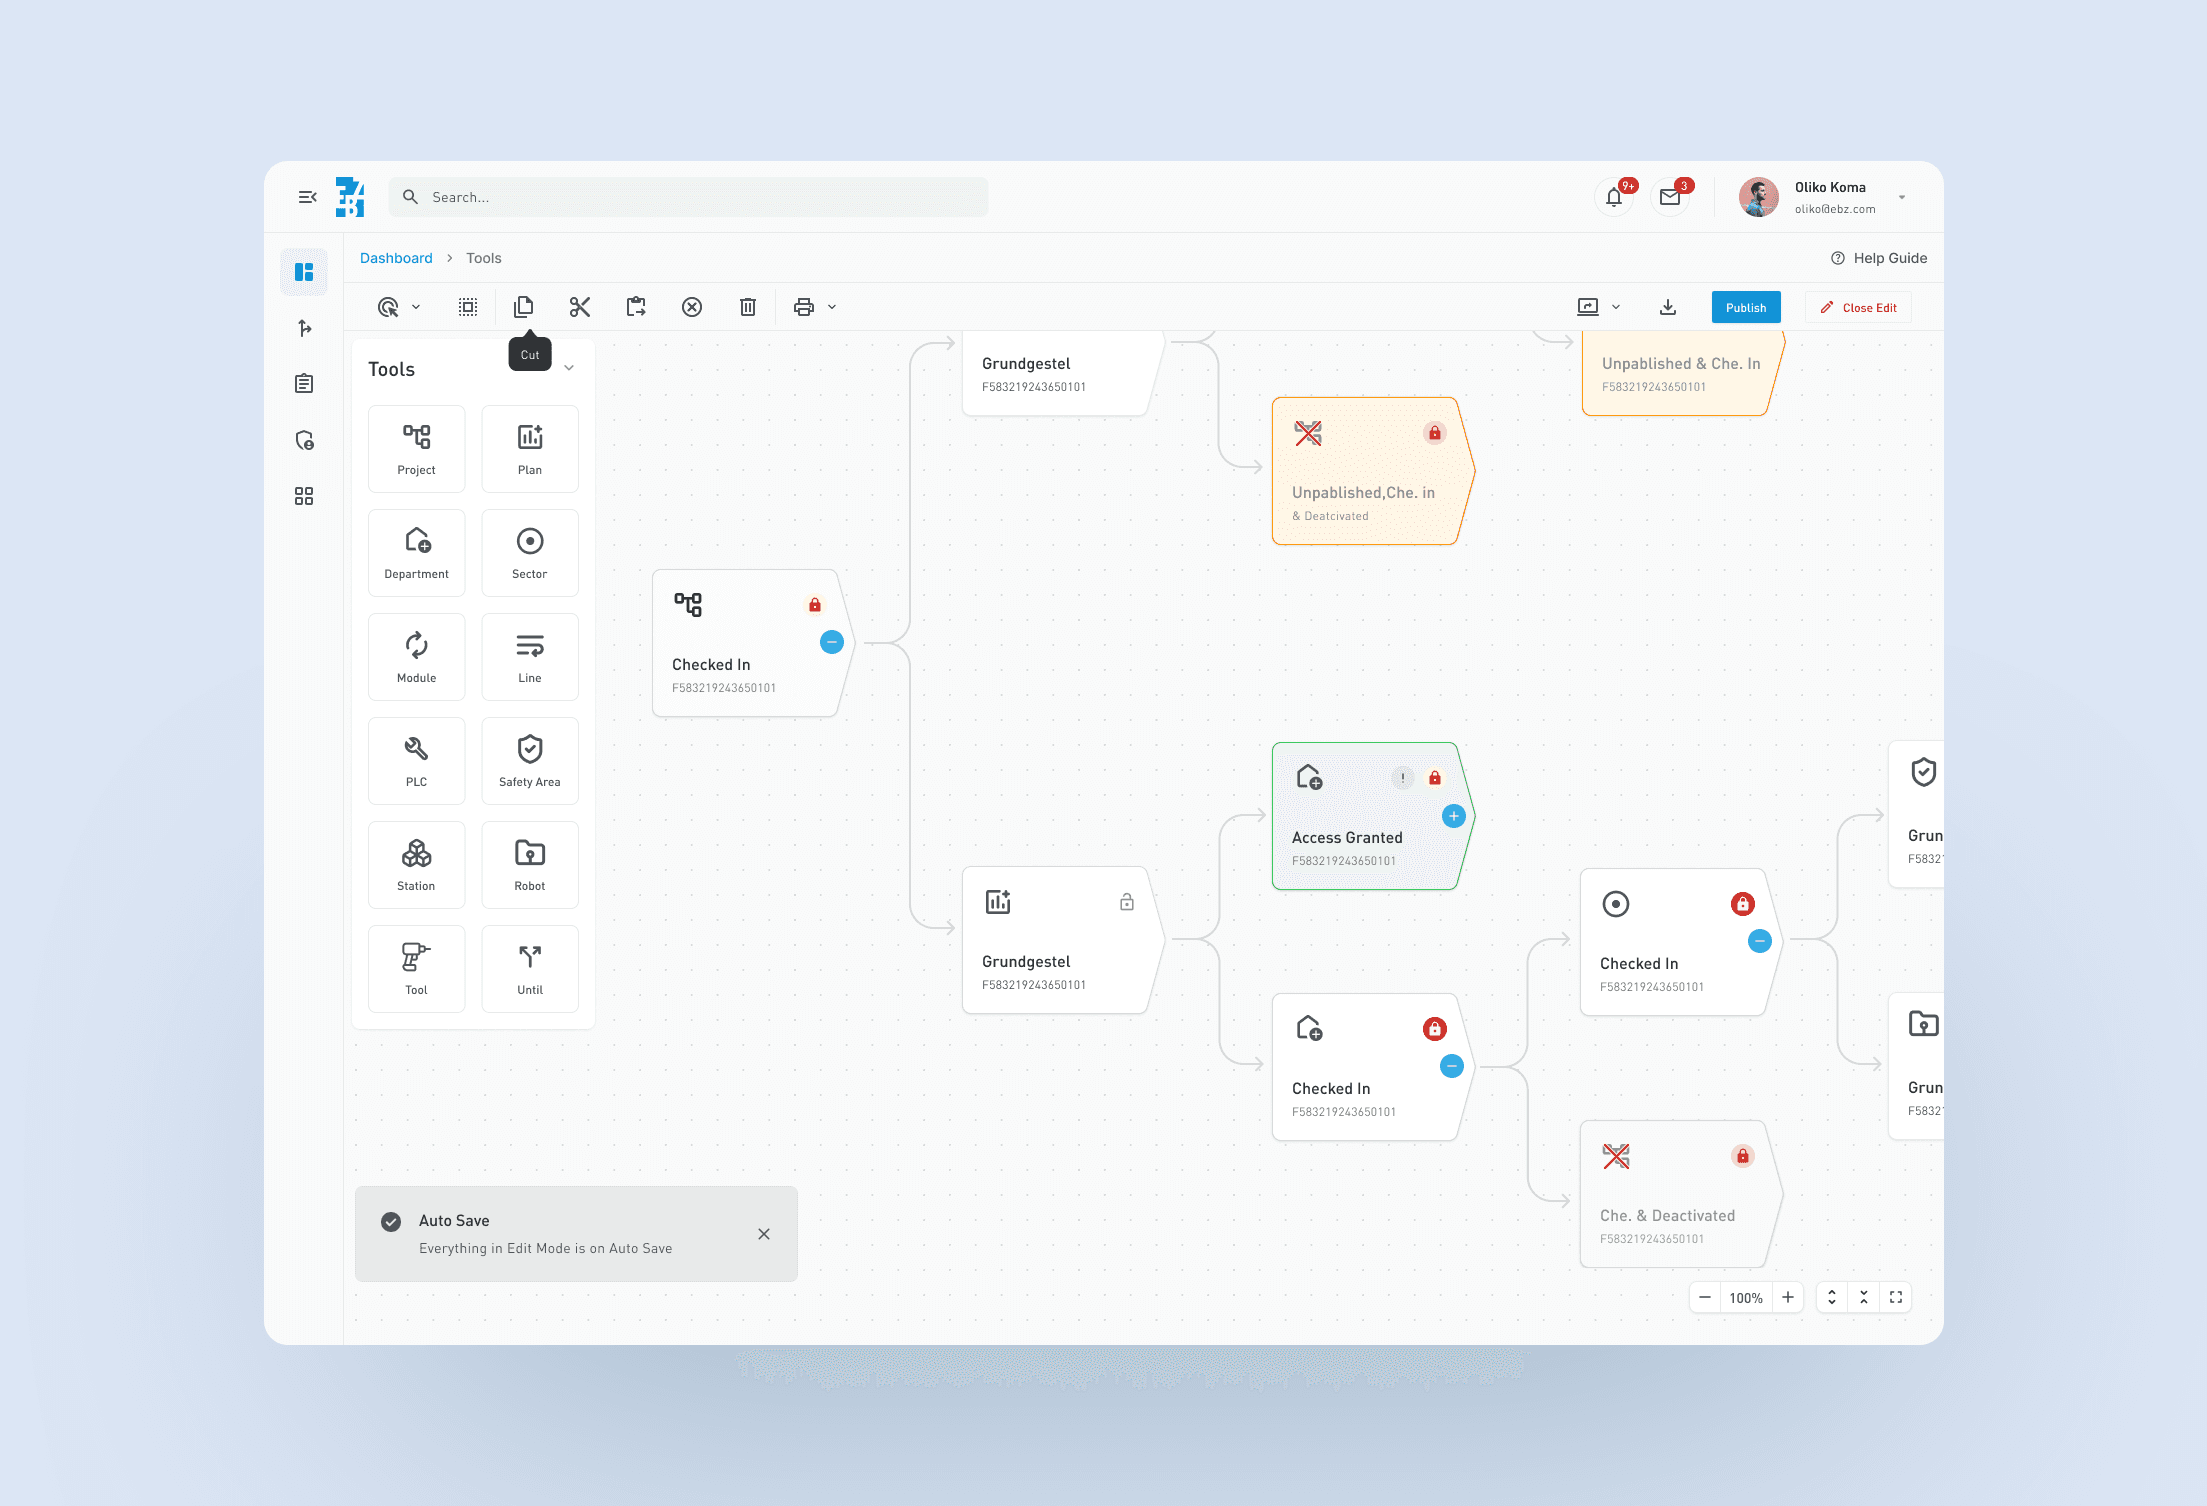Select the PLC tool

click(416, 761)
